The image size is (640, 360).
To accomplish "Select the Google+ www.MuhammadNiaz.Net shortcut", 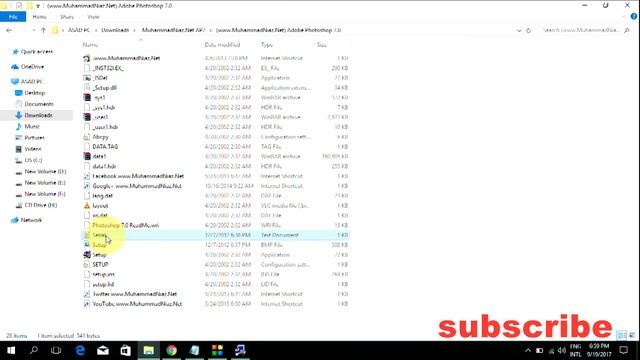I will [x=137, y=186].
